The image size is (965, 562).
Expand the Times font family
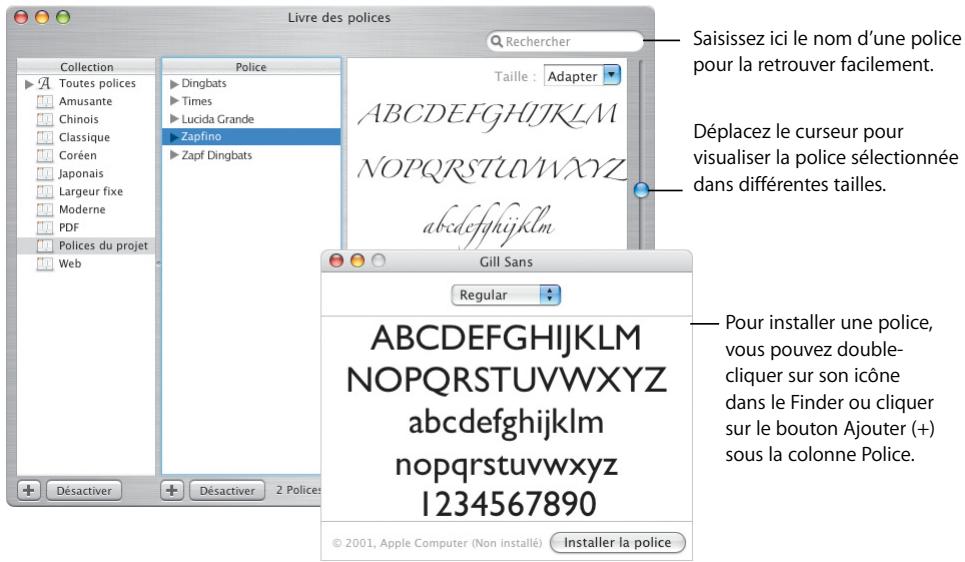click(174, 101)
